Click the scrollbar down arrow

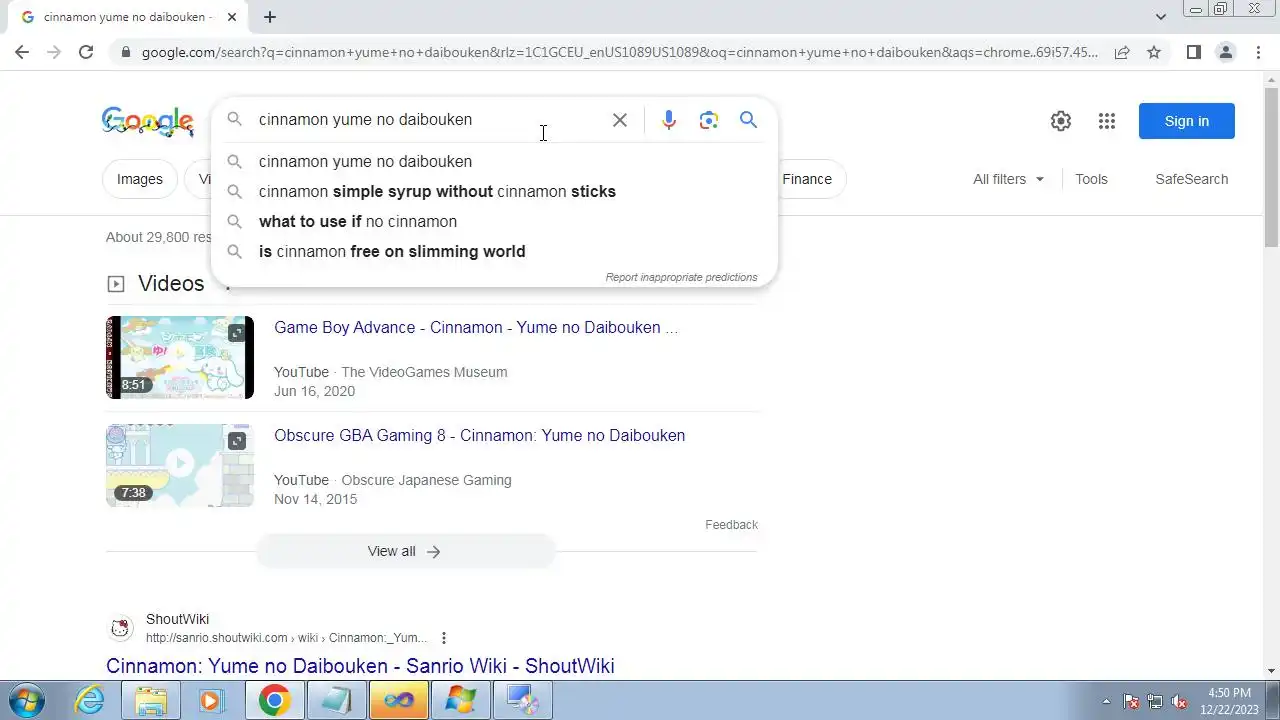[1271, 671]
